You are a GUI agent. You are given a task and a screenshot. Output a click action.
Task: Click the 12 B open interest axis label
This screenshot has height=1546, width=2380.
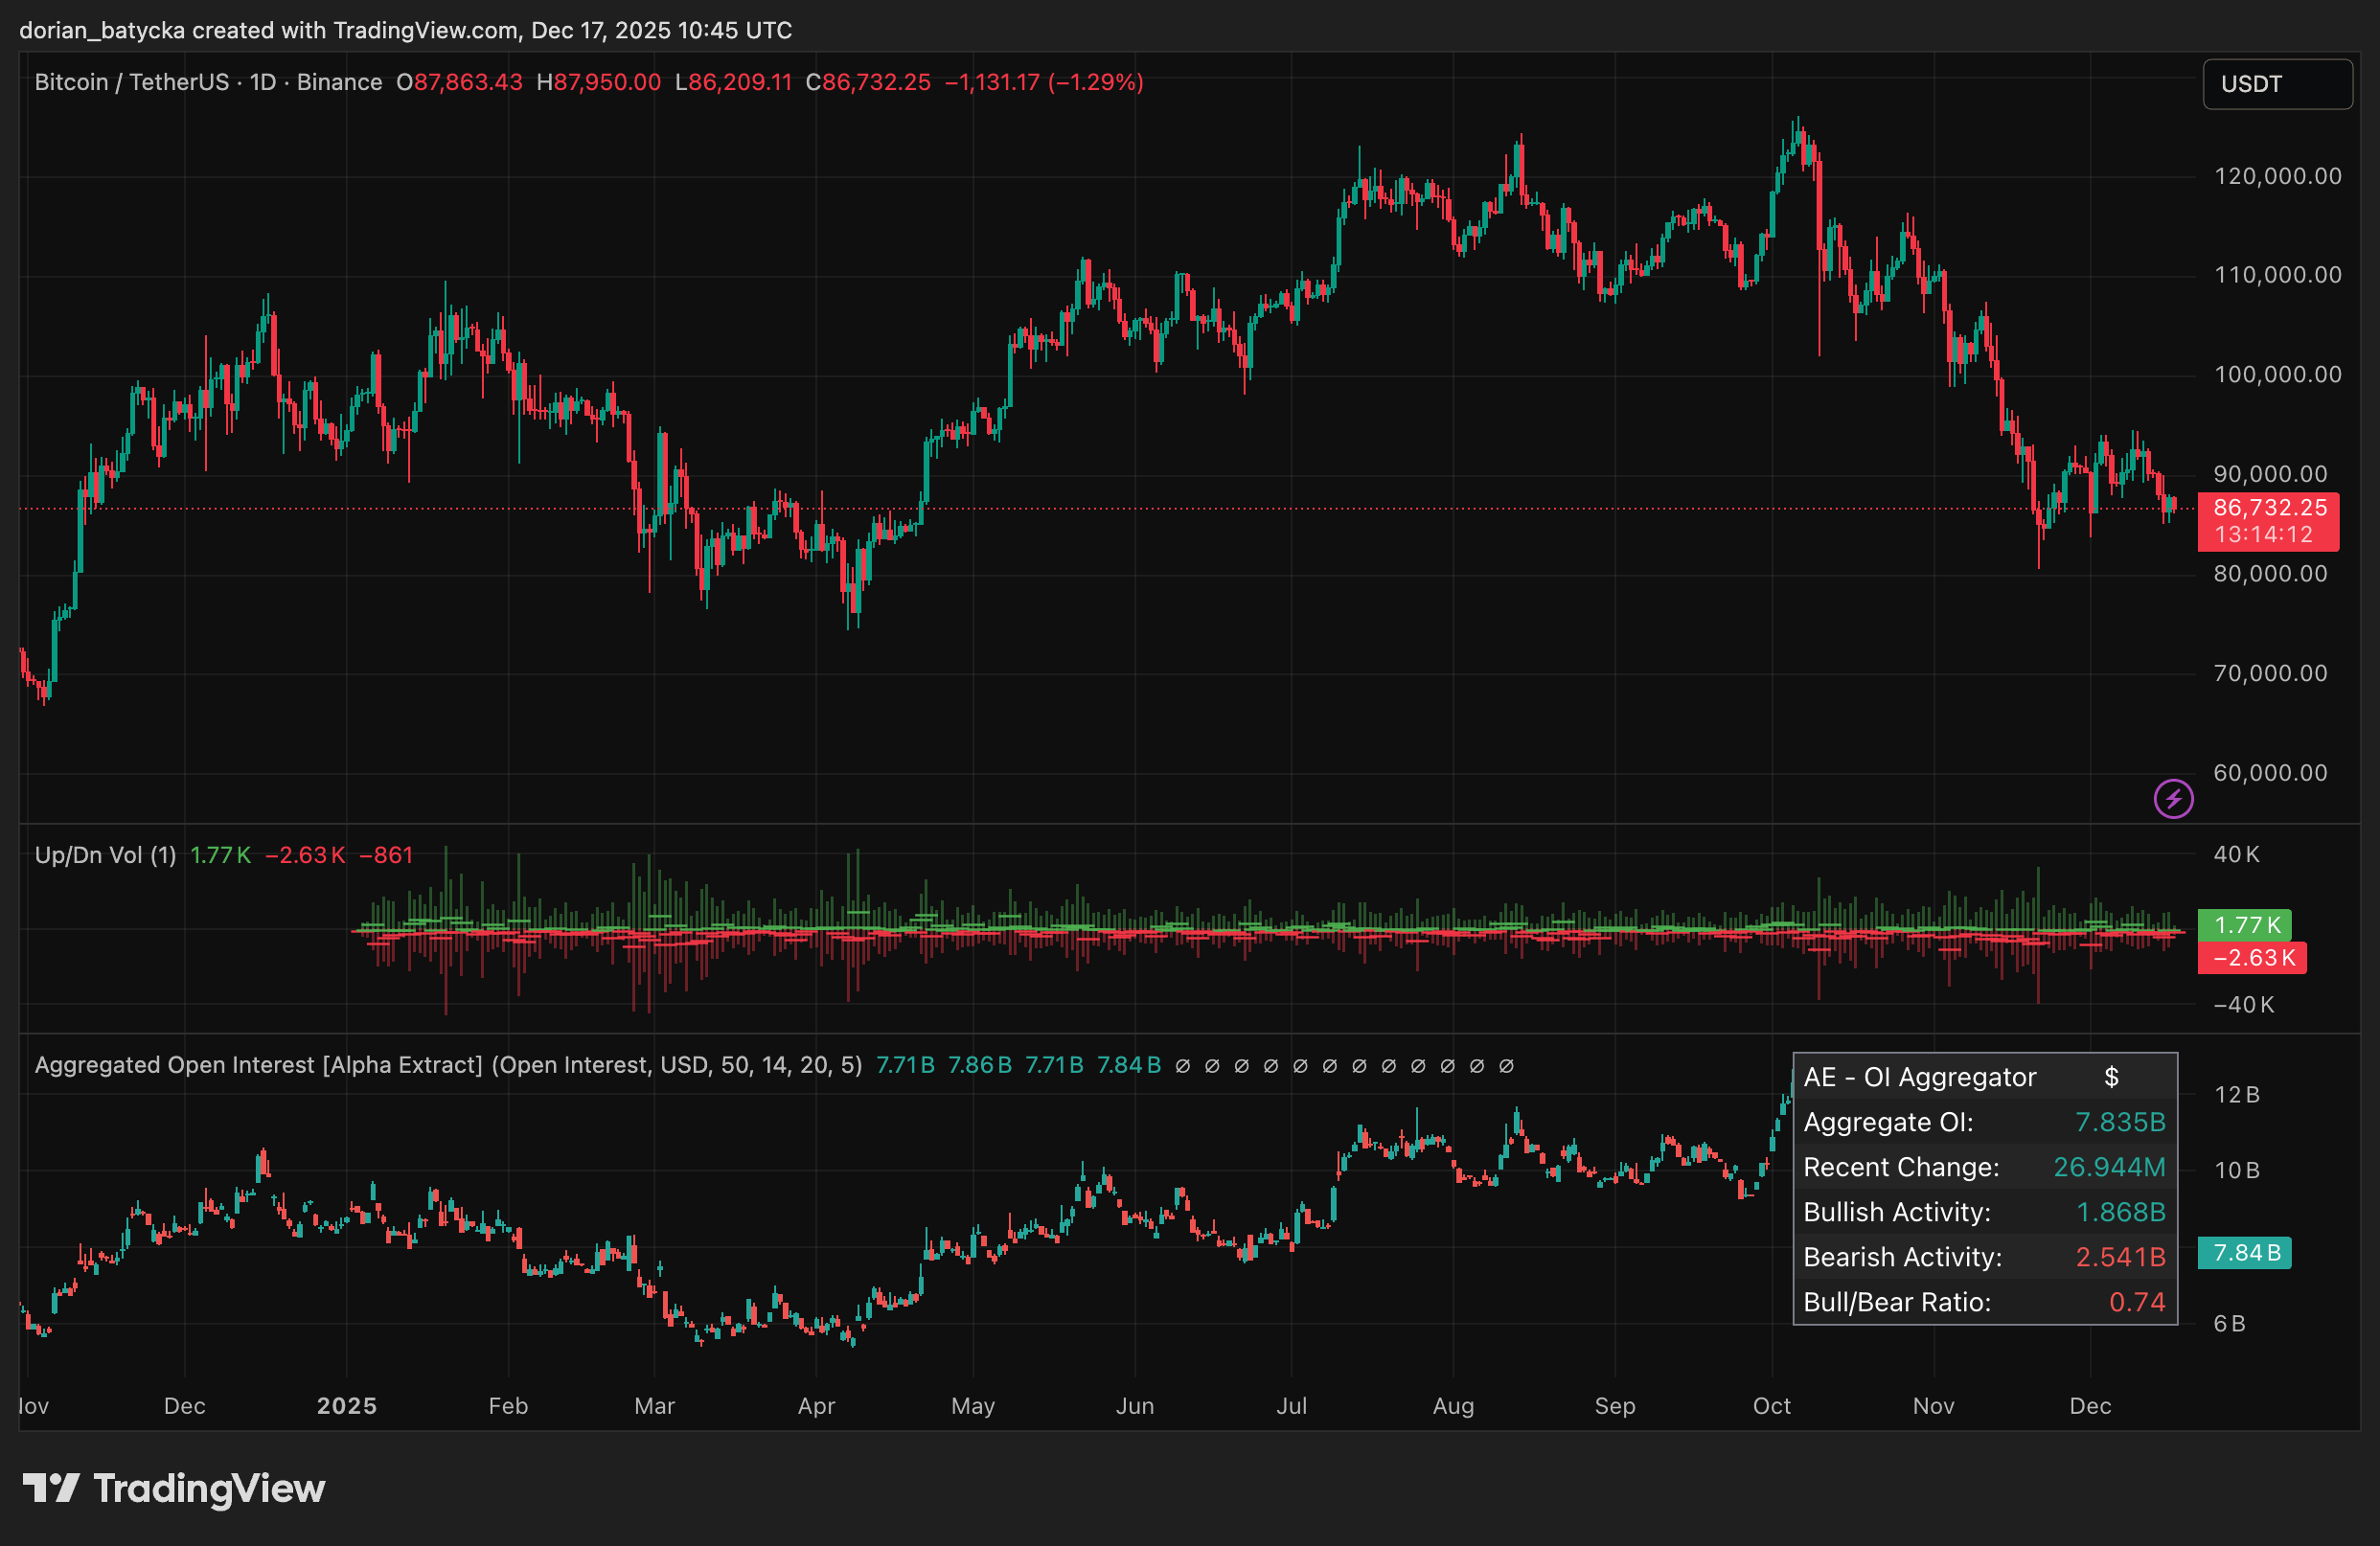(2236, 1095)
